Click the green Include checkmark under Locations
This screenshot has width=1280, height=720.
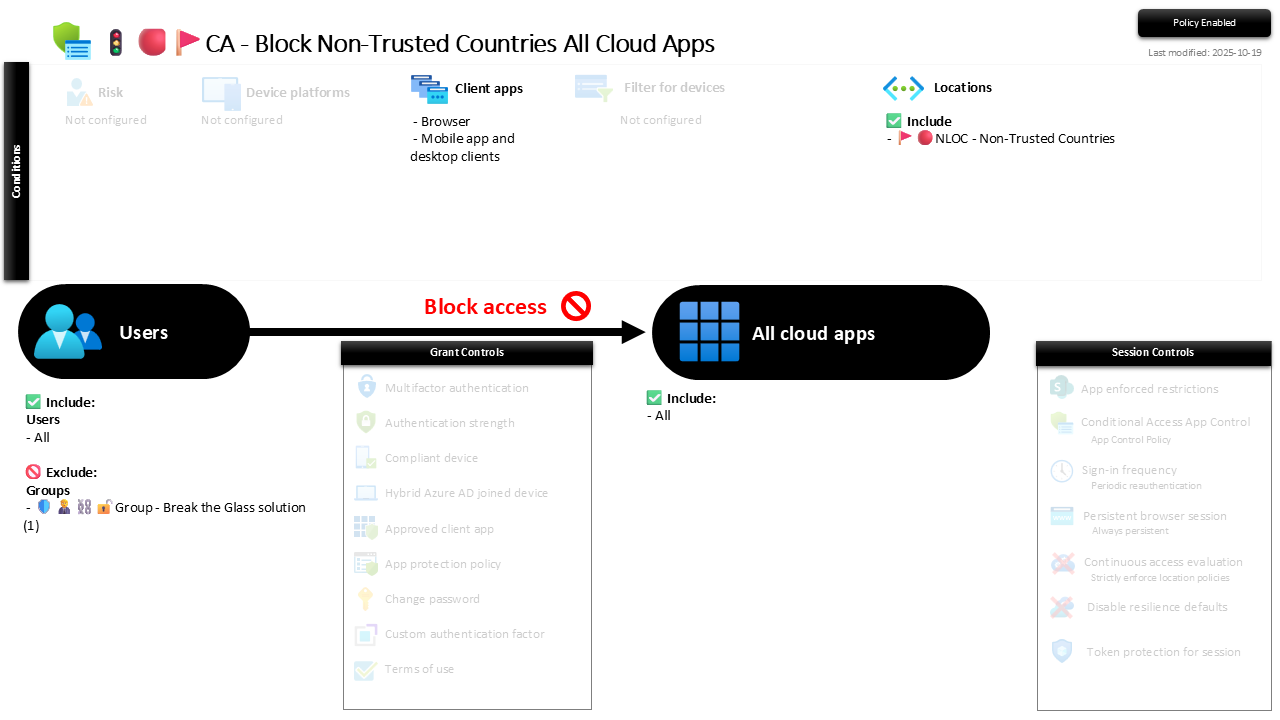pyautogui.click(x=894, y=121)
